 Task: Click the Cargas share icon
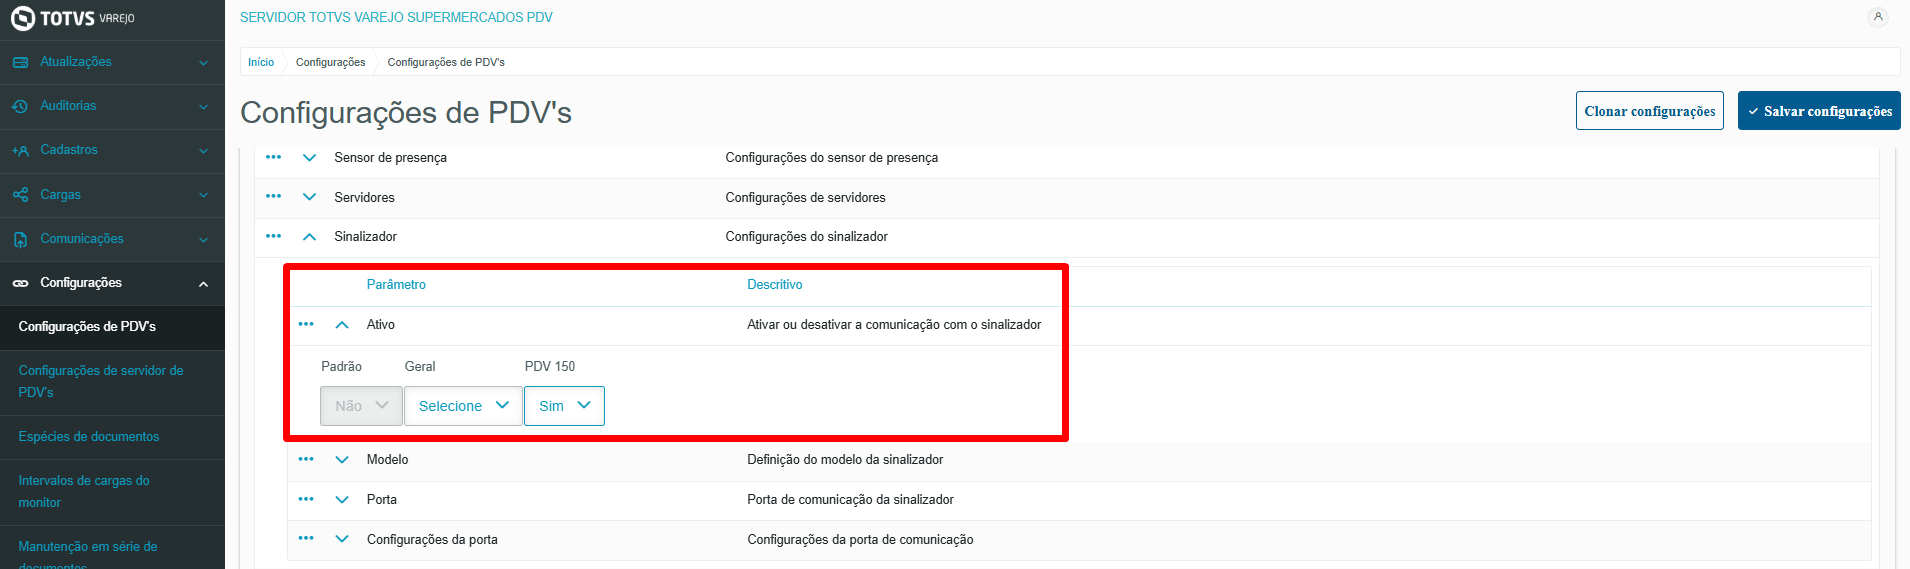pos(20,195)
